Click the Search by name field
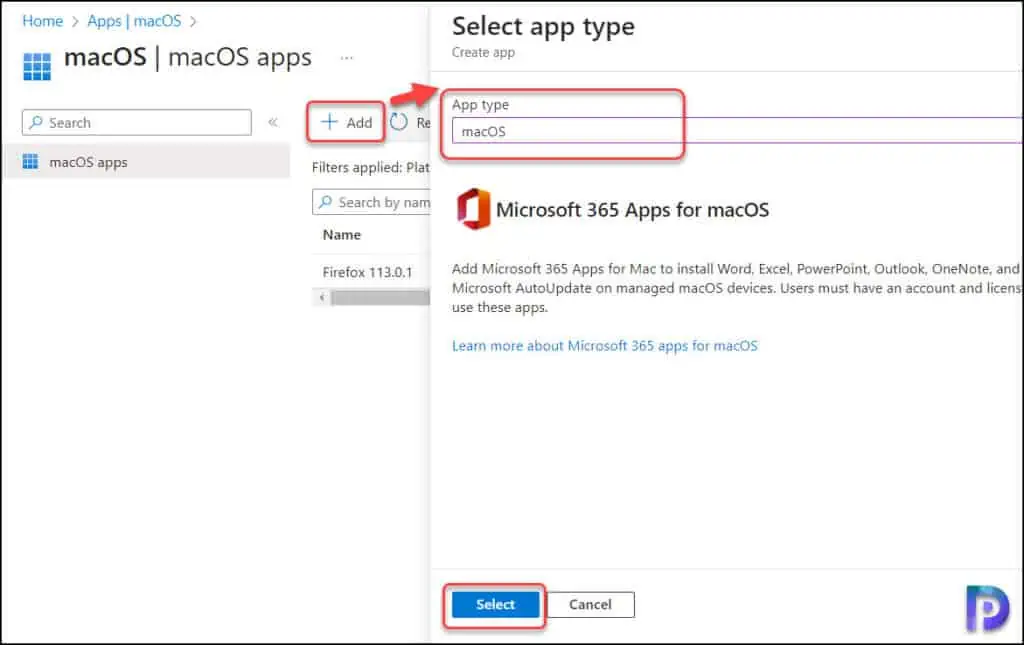This screenshot has height=645, width=1024. (x=371, y=202)
